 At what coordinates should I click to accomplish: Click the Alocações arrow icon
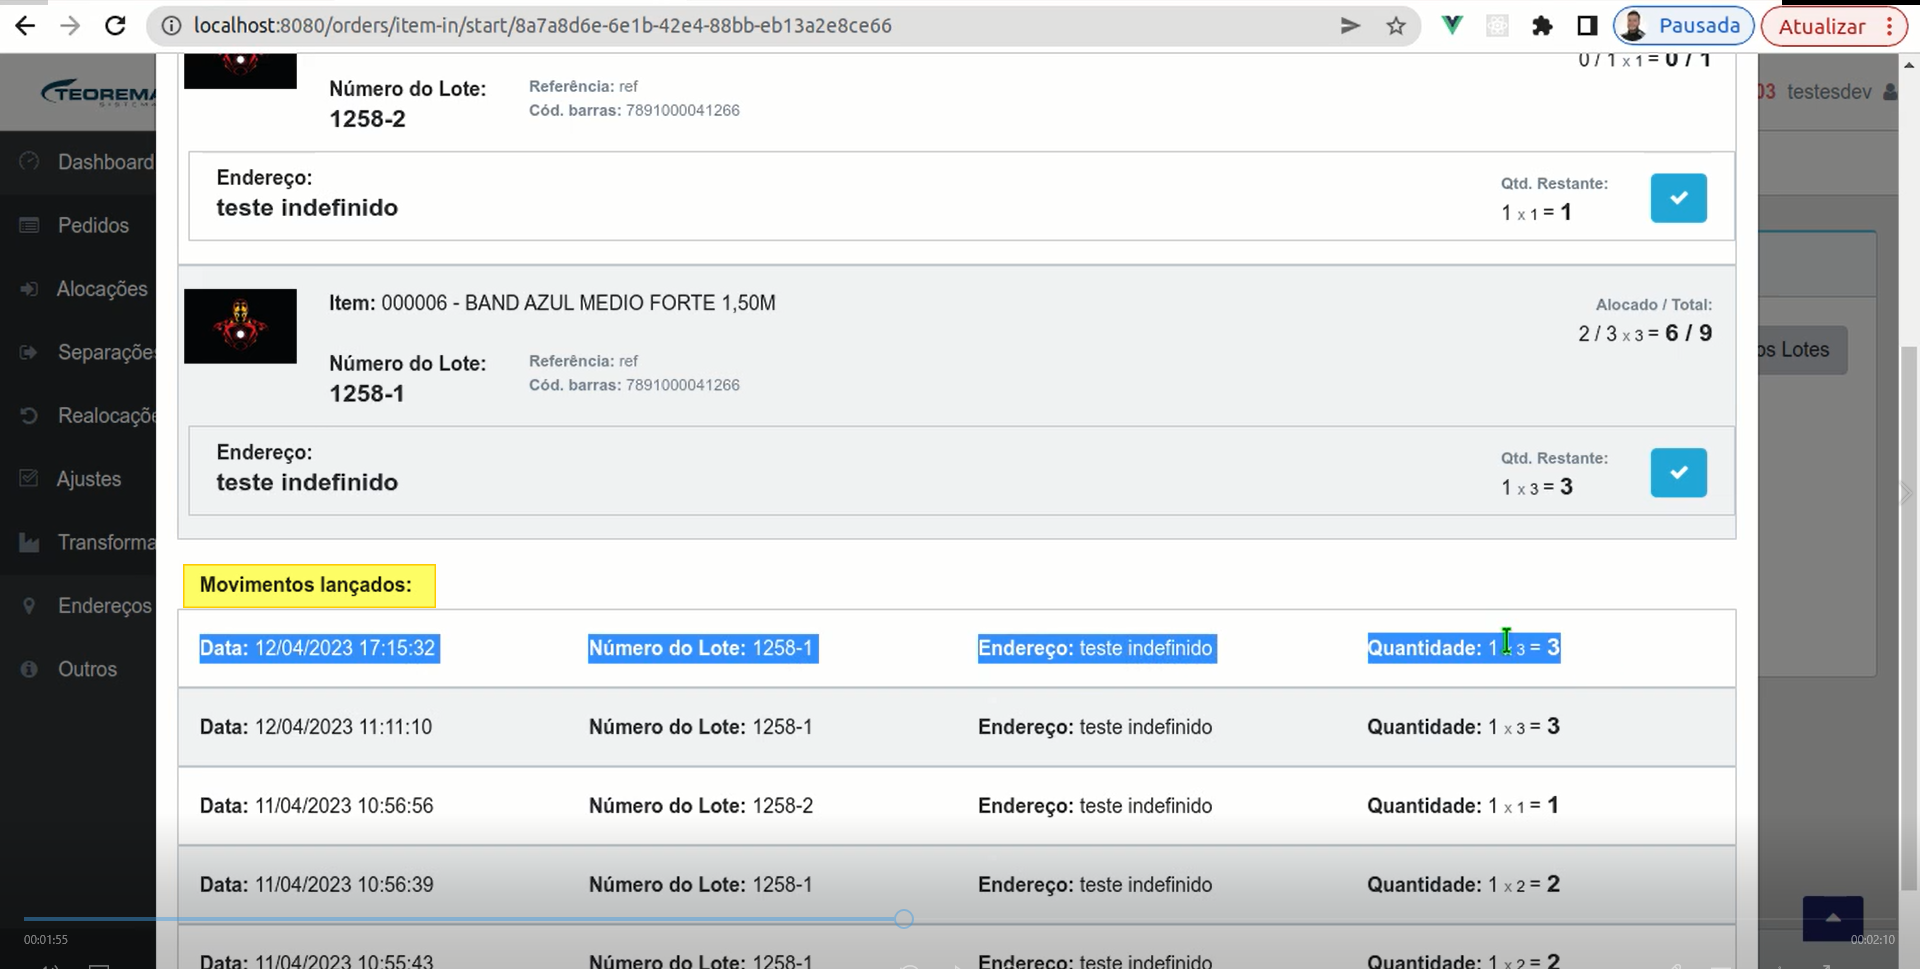click(29, 289)
